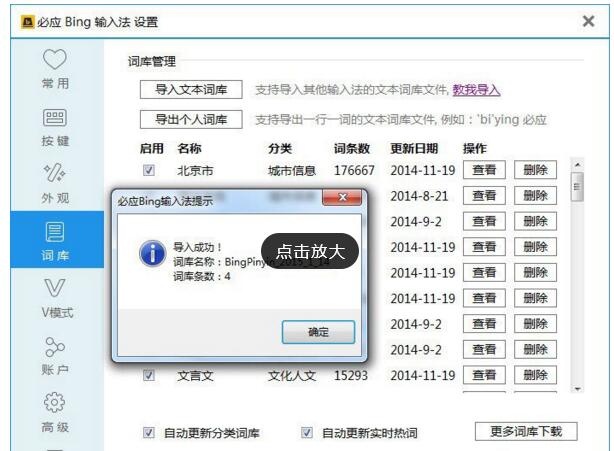Click 导入文本词库 button

191,90
